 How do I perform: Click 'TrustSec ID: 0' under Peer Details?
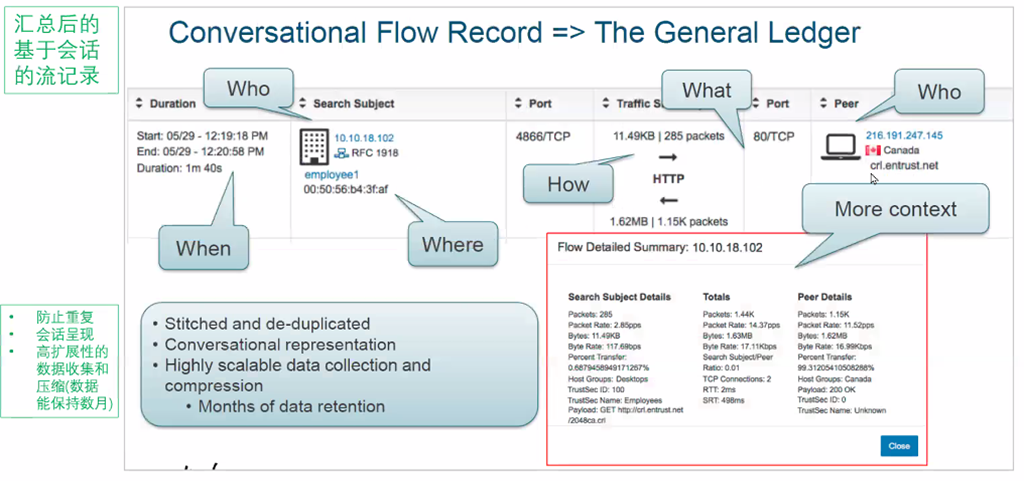pyautogui.click(x=823, y=400)
